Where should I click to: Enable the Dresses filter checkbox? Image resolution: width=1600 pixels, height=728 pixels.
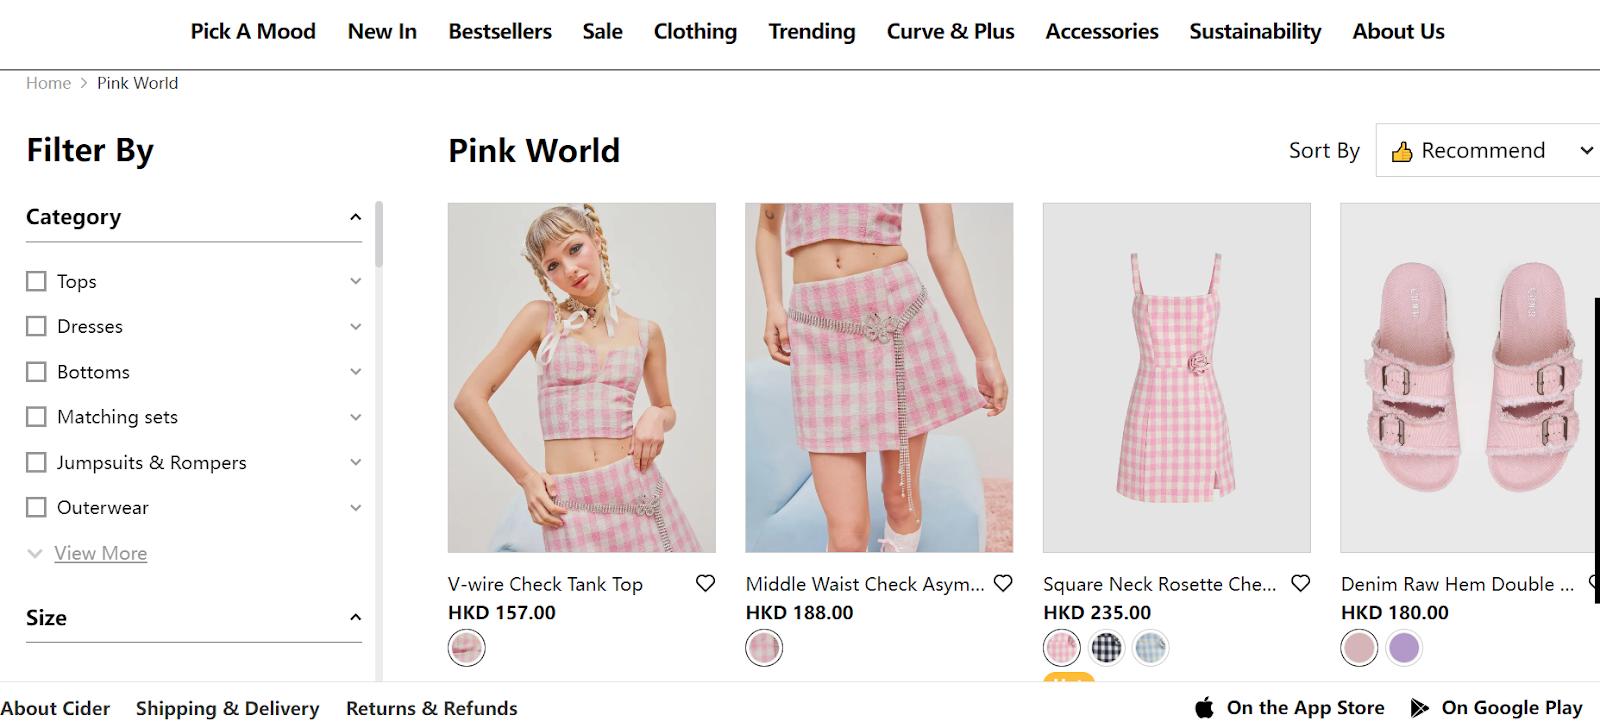pos(37,326)
